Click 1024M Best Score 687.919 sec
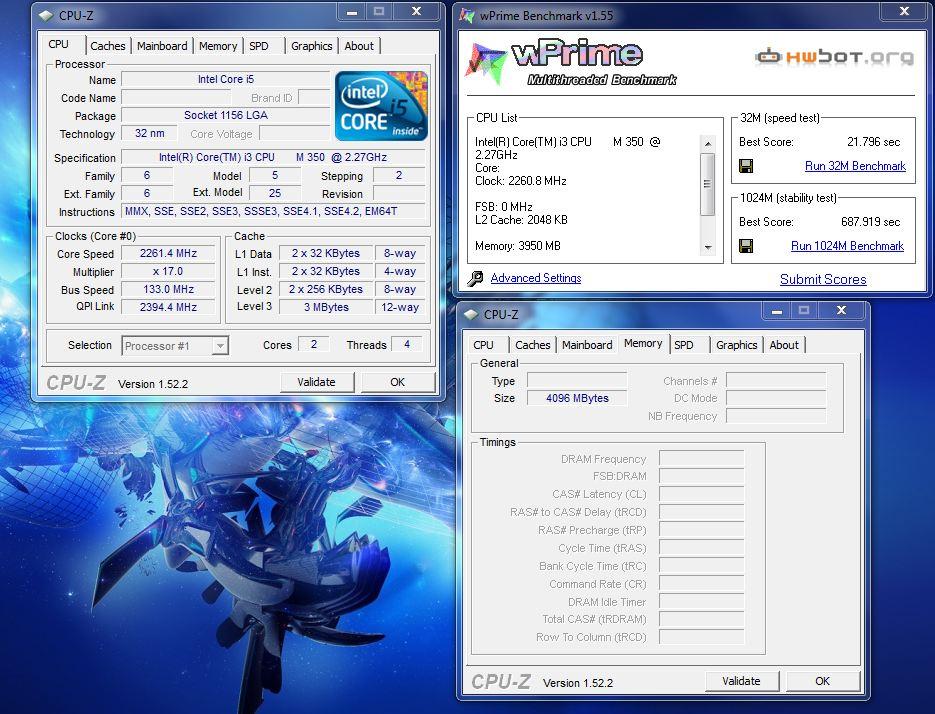Viewport: 935px width, 714px height. [x=871, y=222]
